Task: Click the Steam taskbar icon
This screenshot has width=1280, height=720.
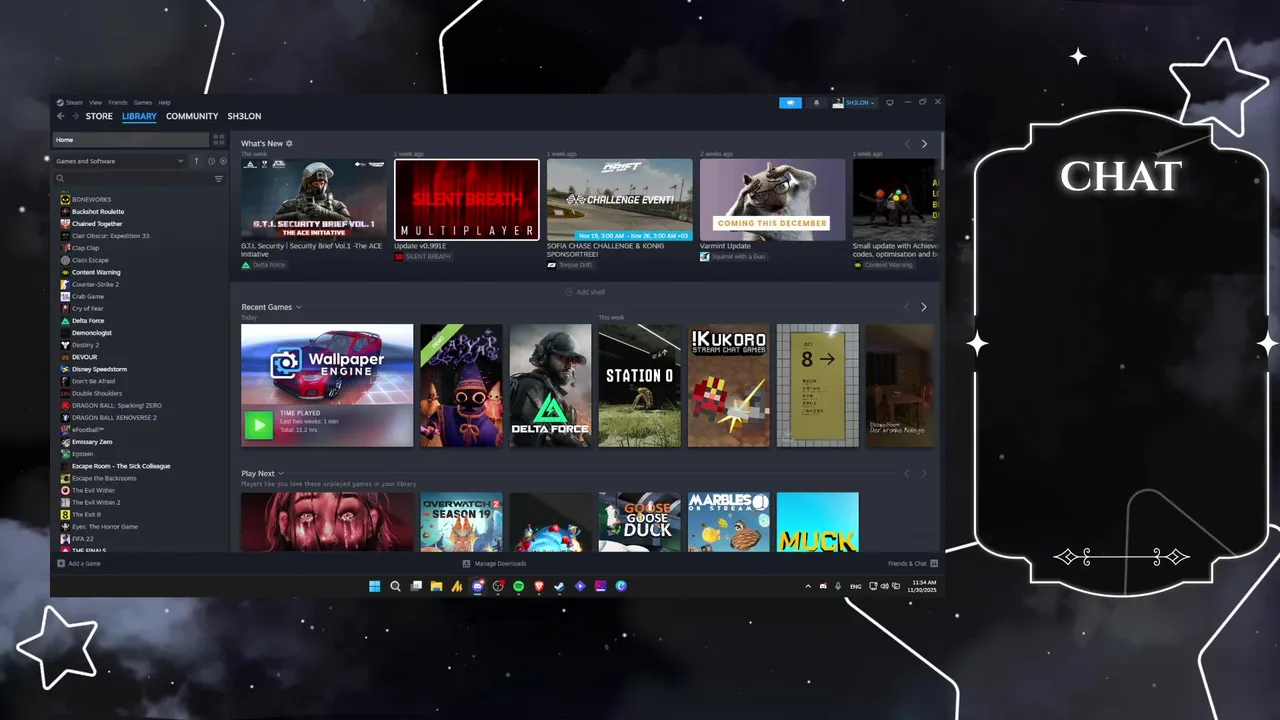Action: (559, 586)
